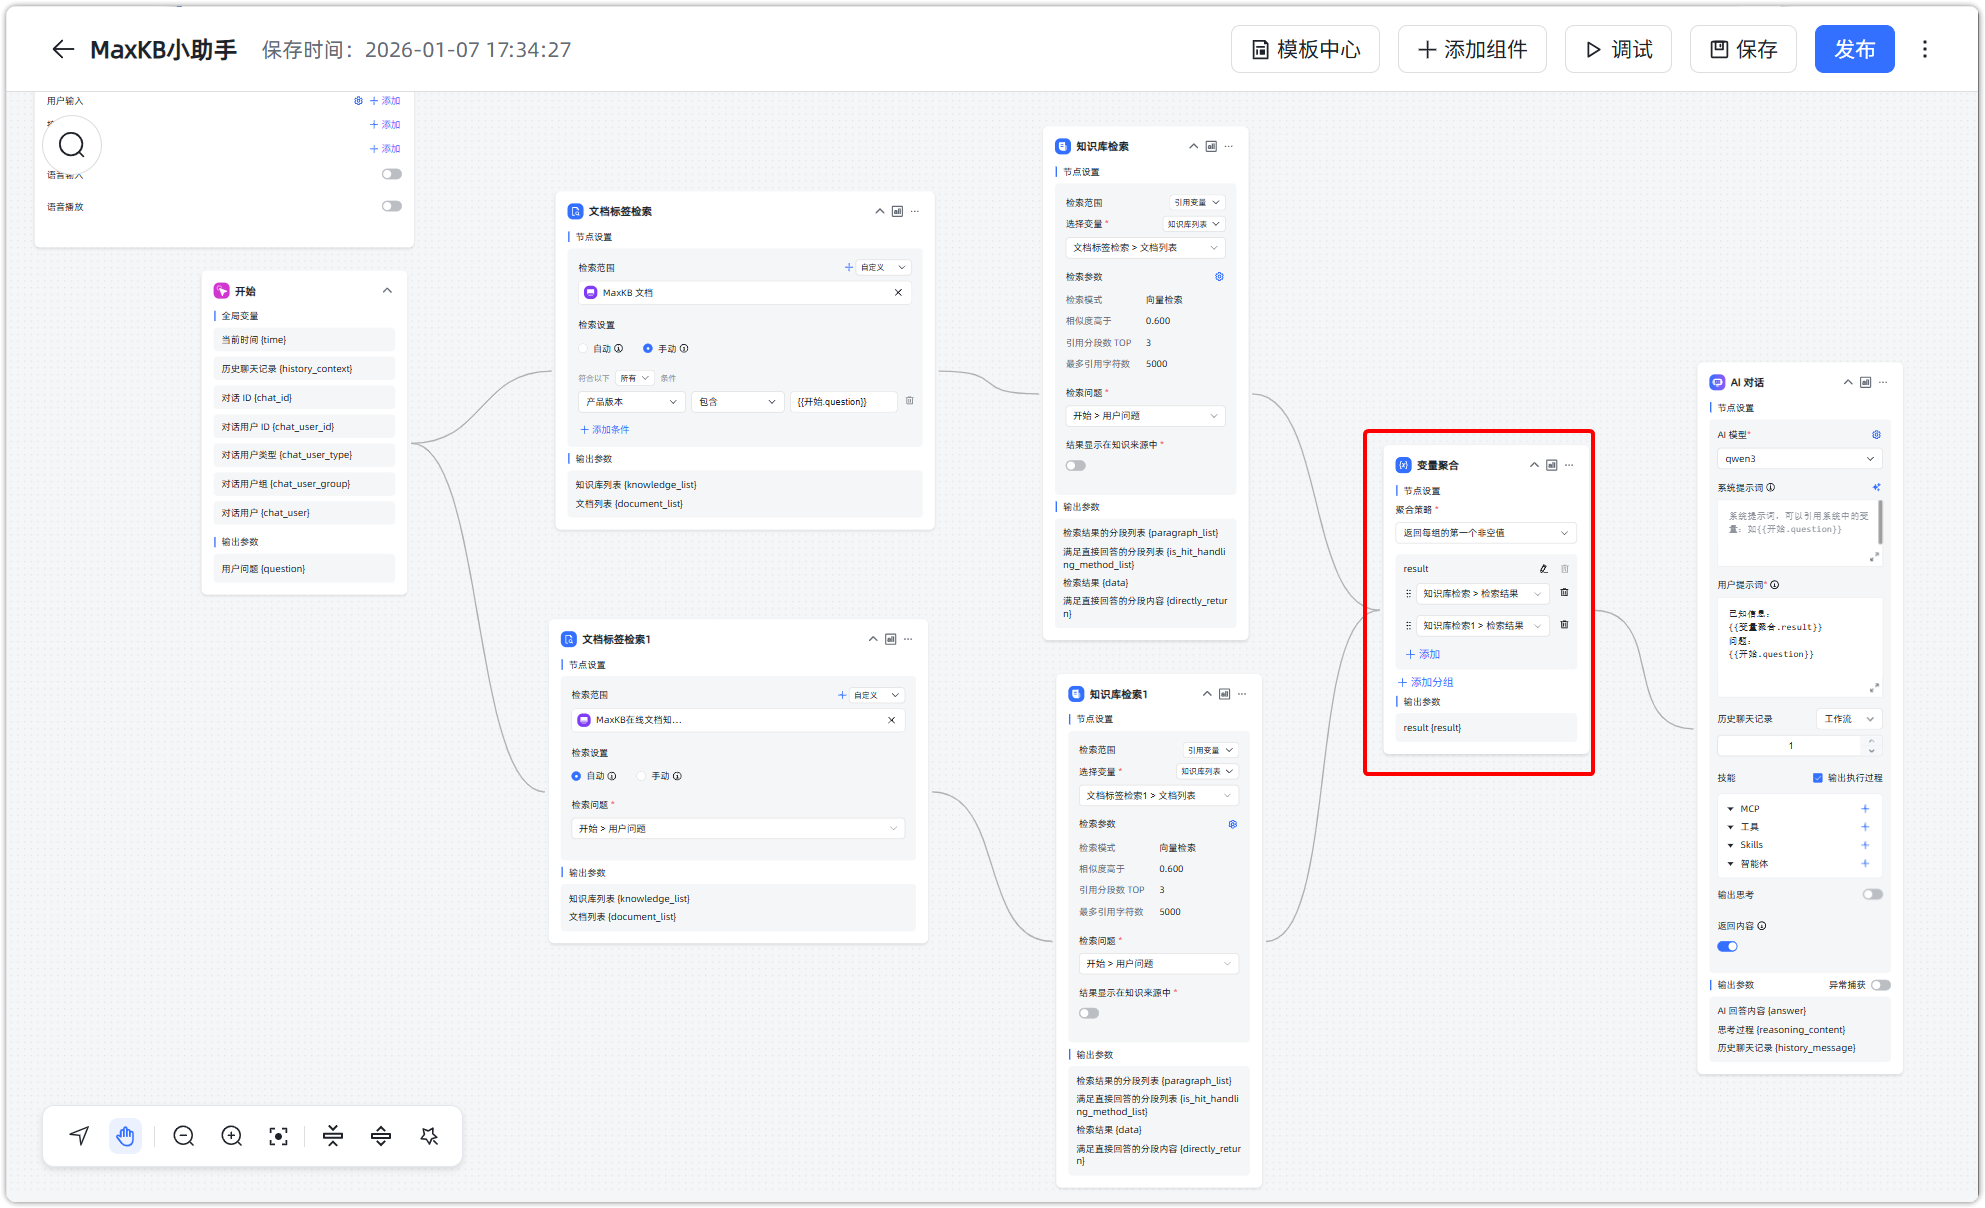The height and width of the screenshot is (1208, 1985).
Task: Click back arrow beside MaxKB小助手
Action: (x=63, y=49)
